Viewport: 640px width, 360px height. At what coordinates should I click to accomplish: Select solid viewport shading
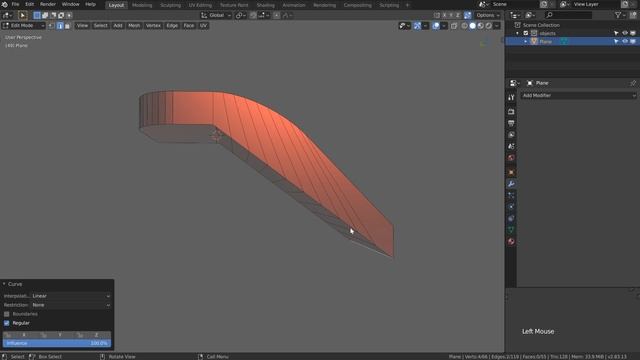pyautogui.click(x=473, y=26)
